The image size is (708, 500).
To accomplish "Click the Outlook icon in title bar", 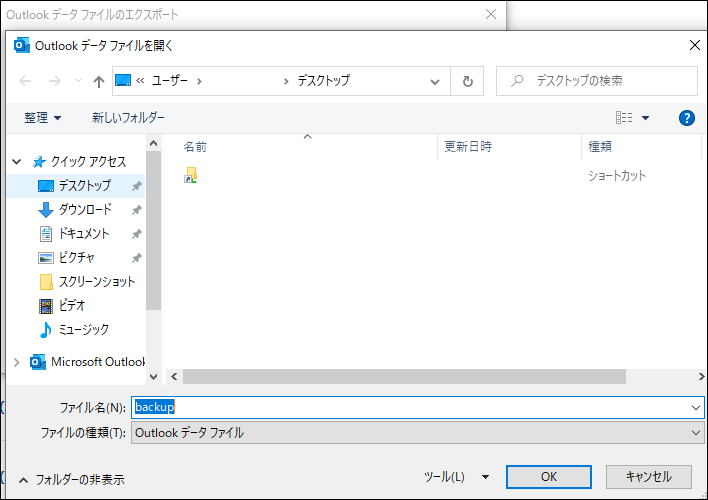I will 22,45.
